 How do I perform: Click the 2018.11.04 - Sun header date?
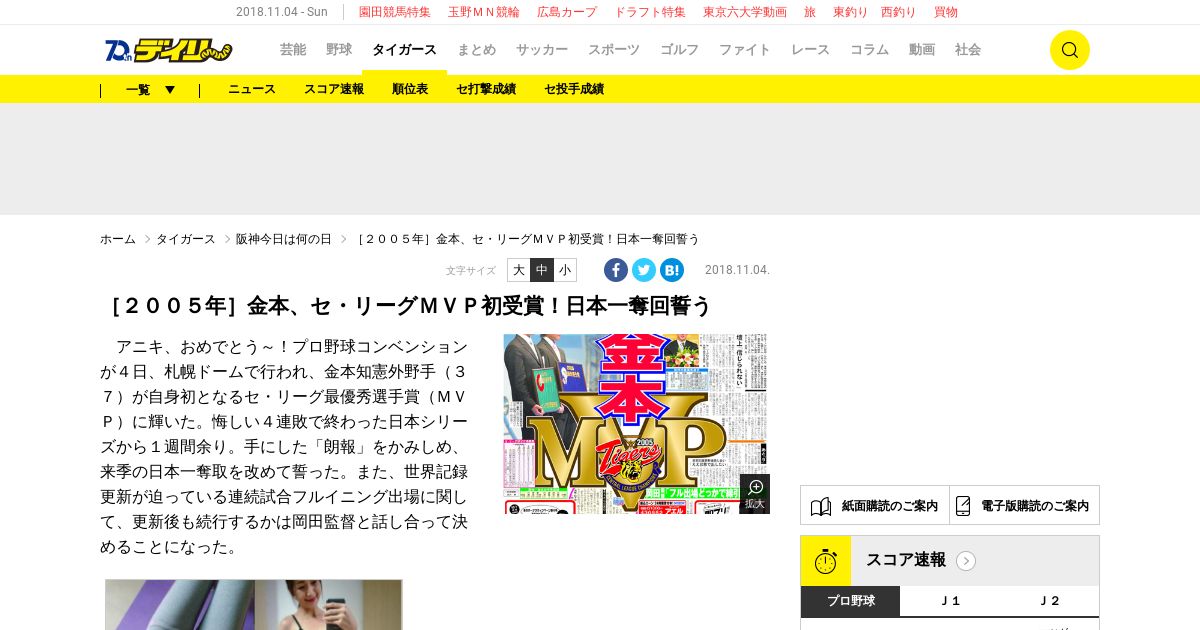tap(282, 12)
